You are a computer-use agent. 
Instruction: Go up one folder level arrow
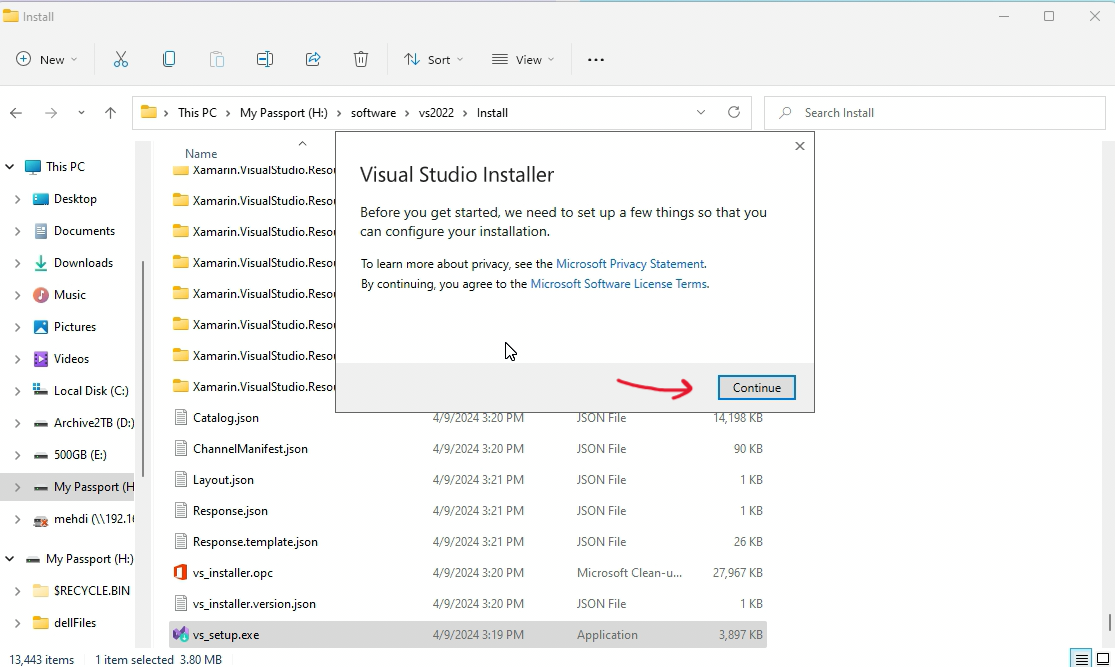pyautogui.click(x=110, y=113)
